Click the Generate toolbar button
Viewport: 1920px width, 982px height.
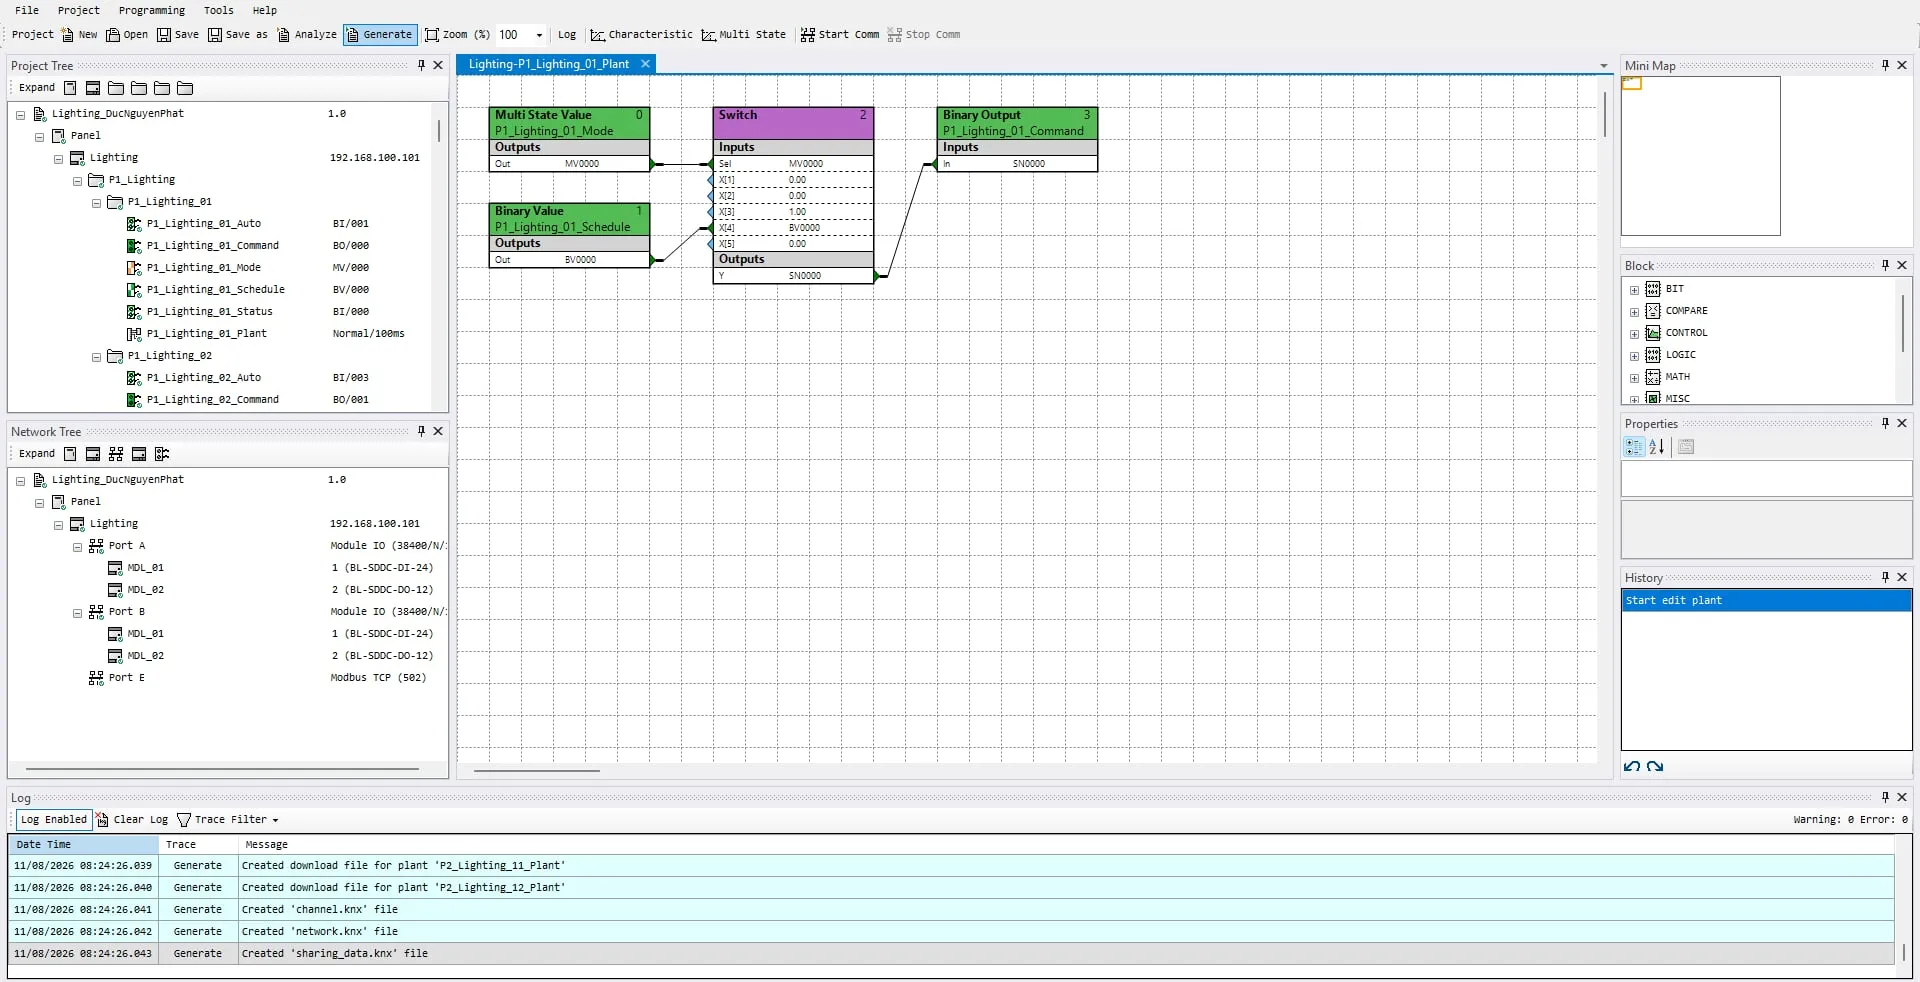(x=380, y=35)
